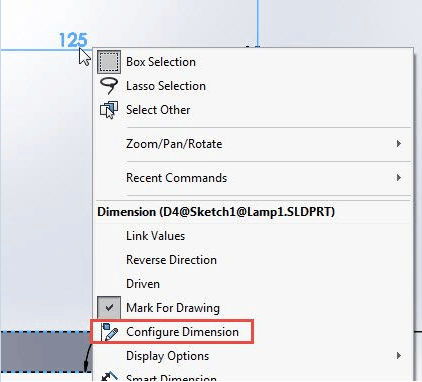Open the Select Other command
This screenshot has width=422, height=382.
pos(158,110)
